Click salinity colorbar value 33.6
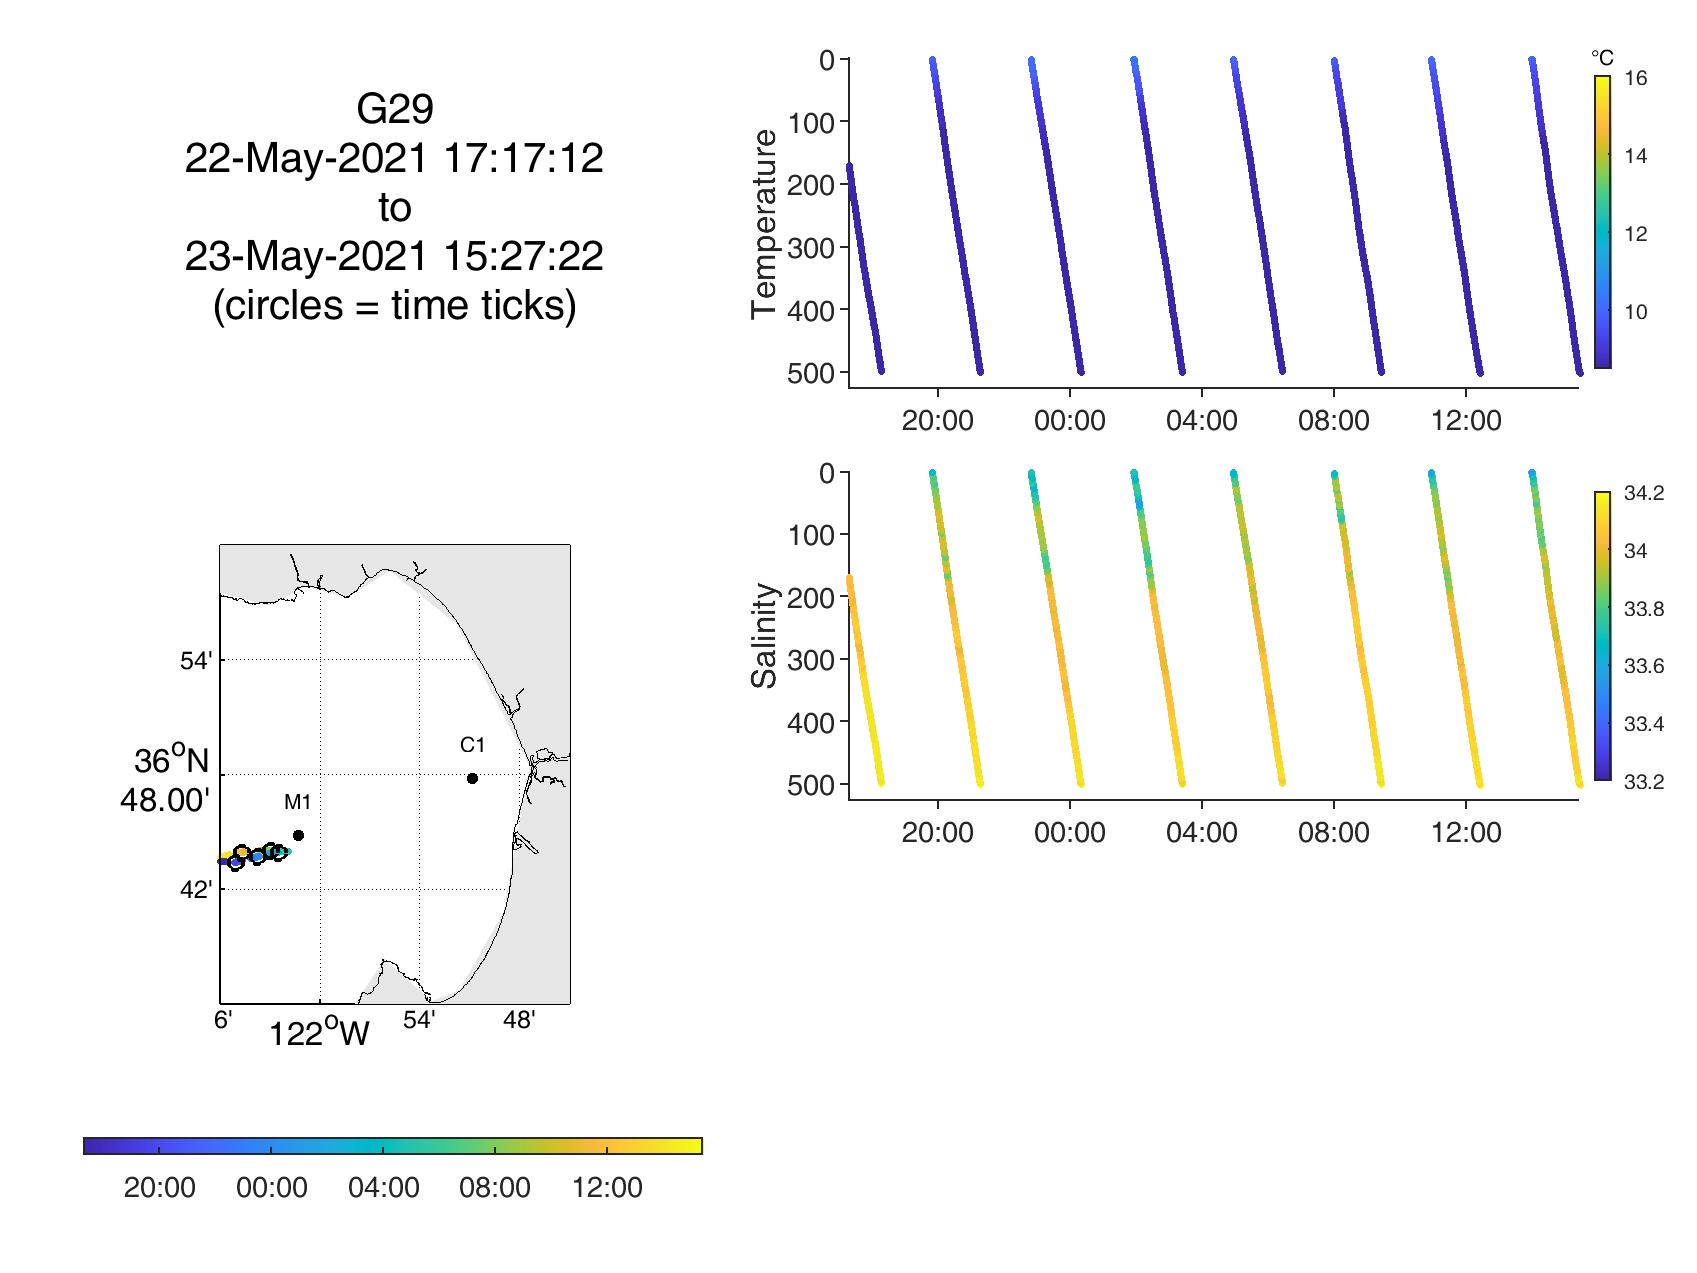The height and width of the screenshot is (1273, 1697). (x=1643, y=667)
